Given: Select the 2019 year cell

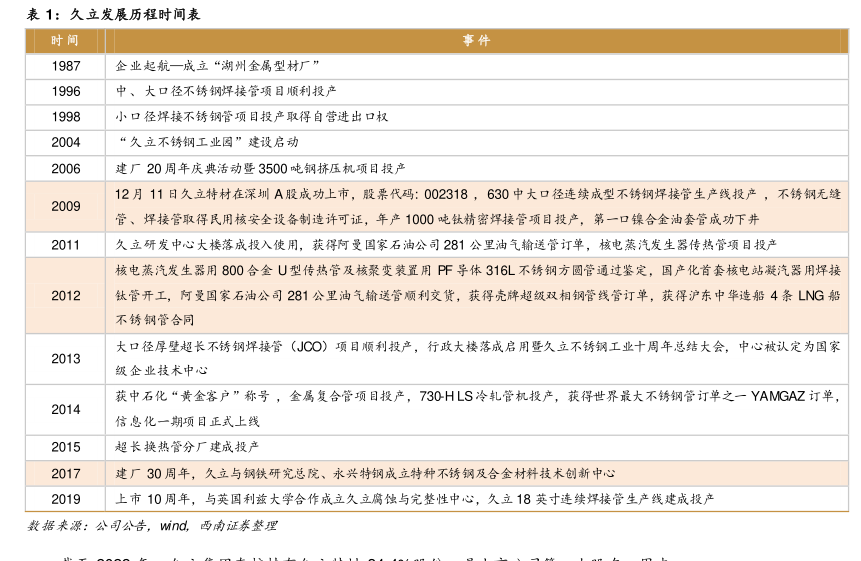Looking at the screenshot, I should tap(66, 499).
